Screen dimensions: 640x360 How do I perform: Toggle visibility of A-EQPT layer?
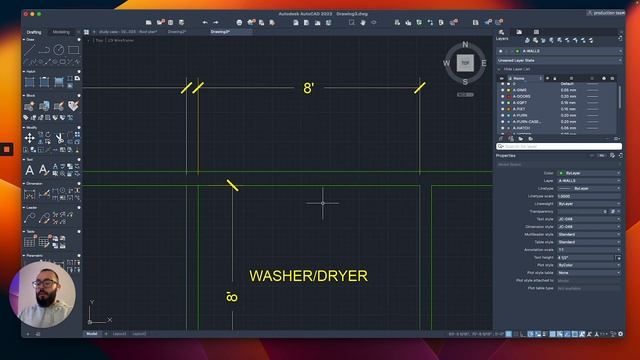coord(502,103)
